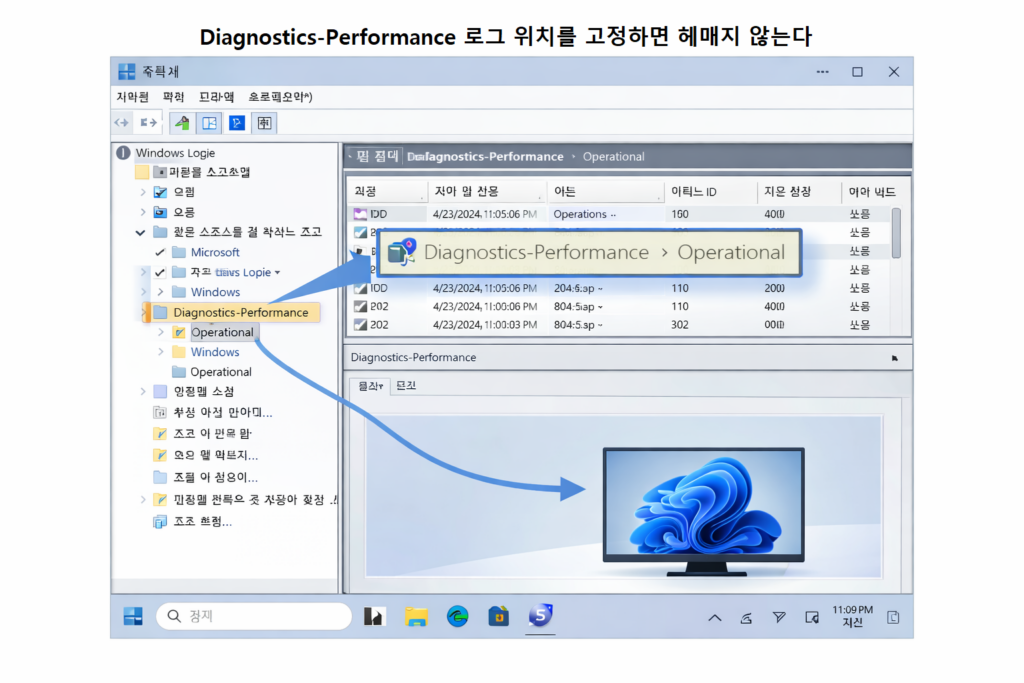Screen dimensions: 1024x683
Task: Toggle the checkmark on the Lopie row
Action: (x=160, y=272)
